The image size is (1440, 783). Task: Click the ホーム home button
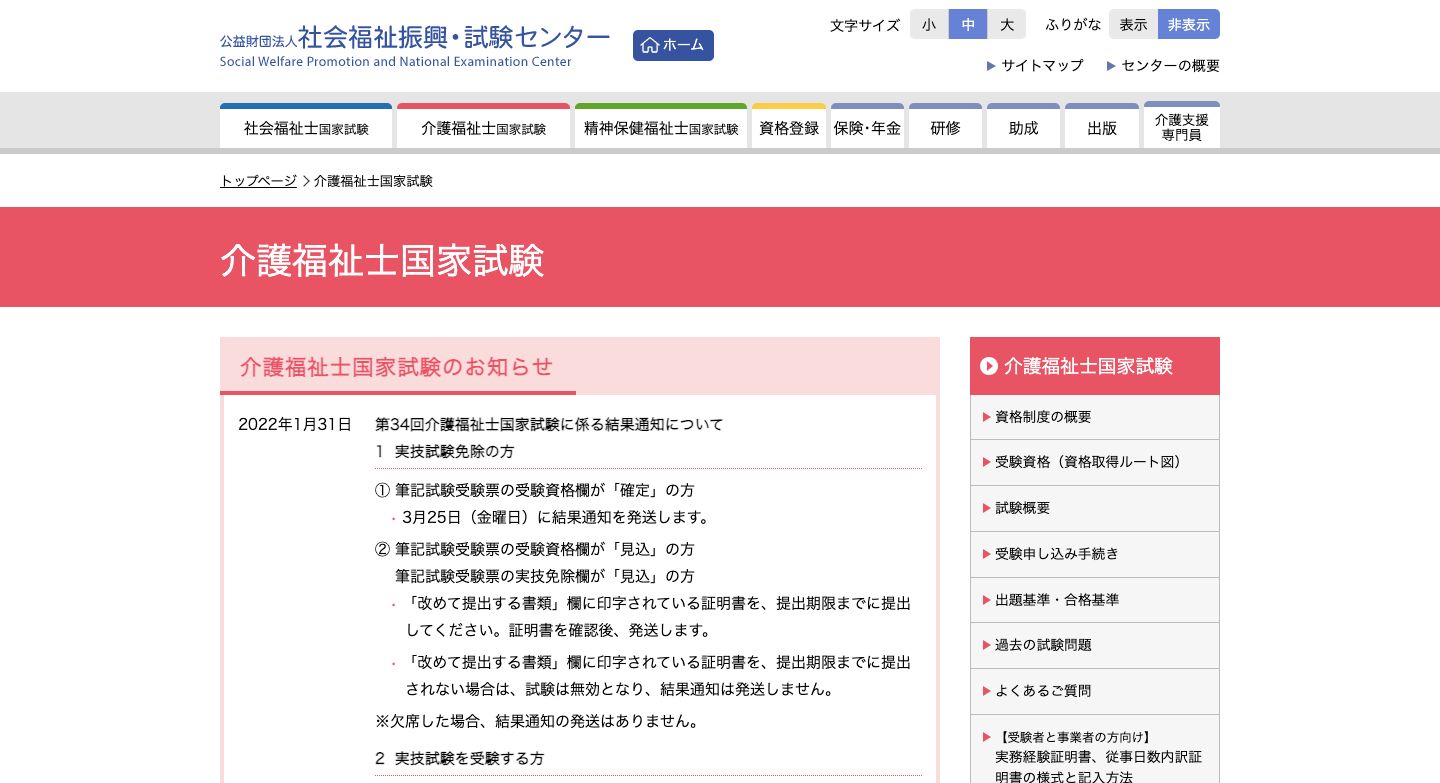click(673, 45)
